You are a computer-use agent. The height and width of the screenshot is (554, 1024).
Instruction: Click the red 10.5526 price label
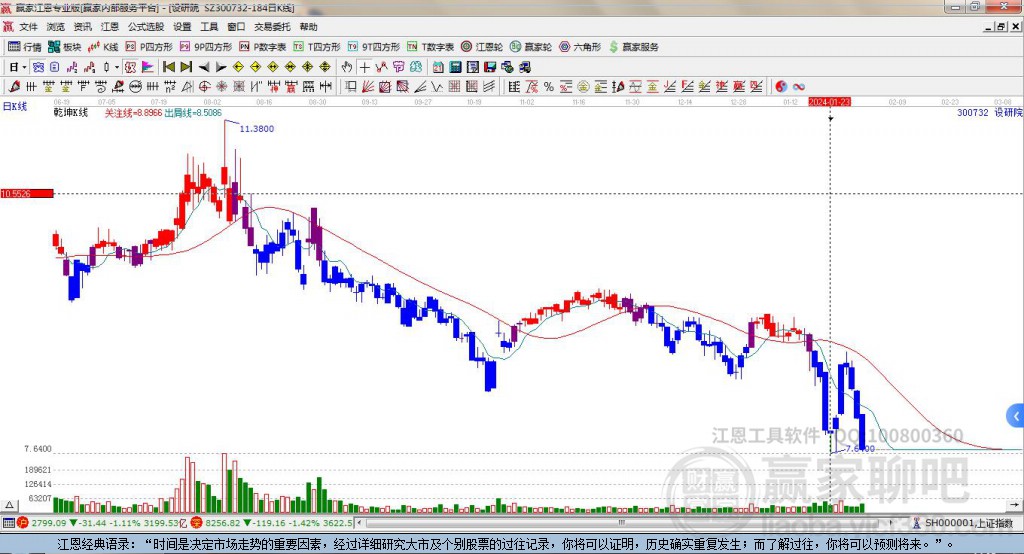tap(27, 193)
